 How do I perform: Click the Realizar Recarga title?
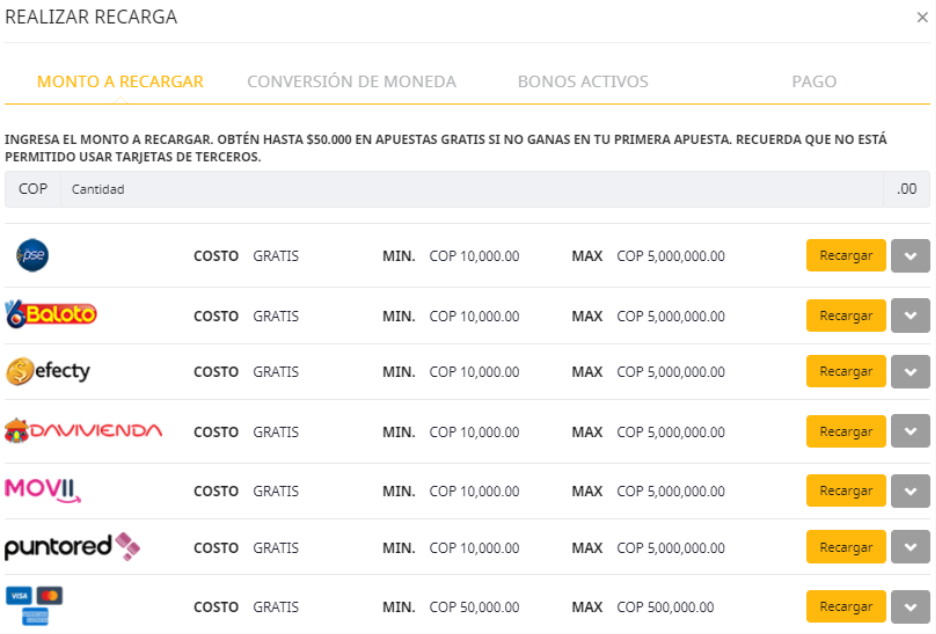(91, 17)
